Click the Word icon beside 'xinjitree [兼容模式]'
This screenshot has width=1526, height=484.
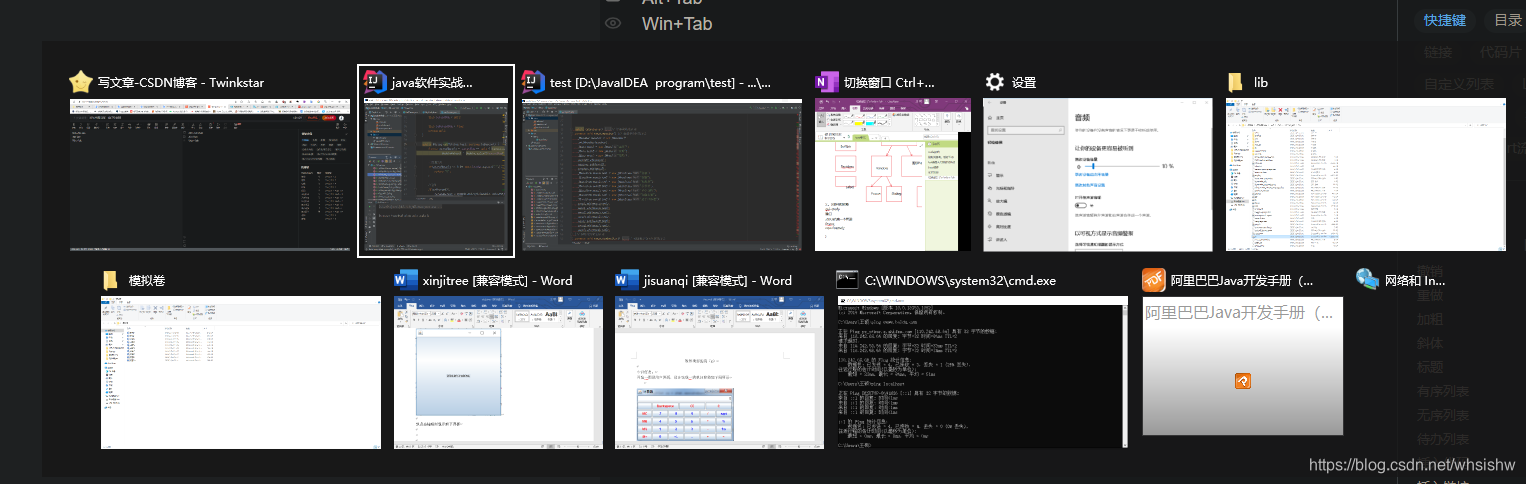(405, 280)
